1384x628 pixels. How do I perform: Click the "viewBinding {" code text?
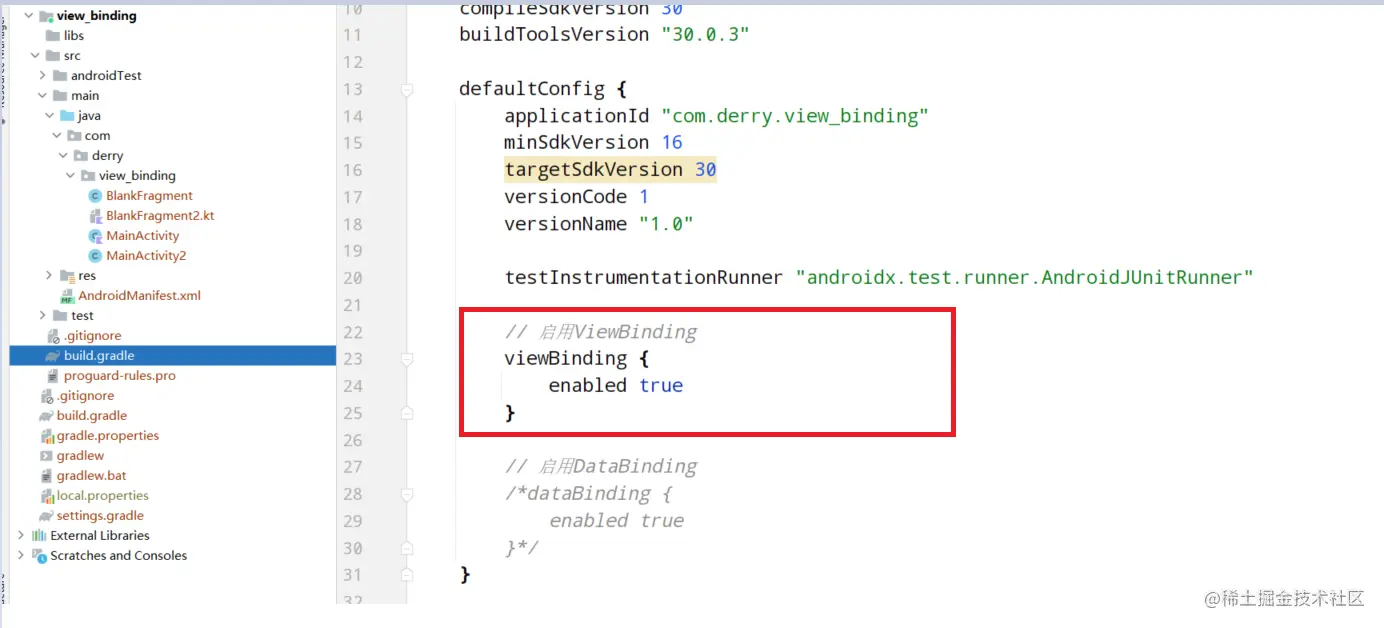[577, 358]
